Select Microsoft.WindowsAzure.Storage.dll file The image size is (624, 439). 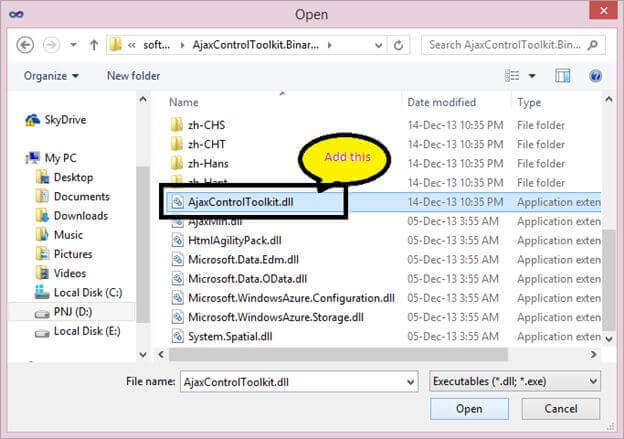tap(276, 317)
